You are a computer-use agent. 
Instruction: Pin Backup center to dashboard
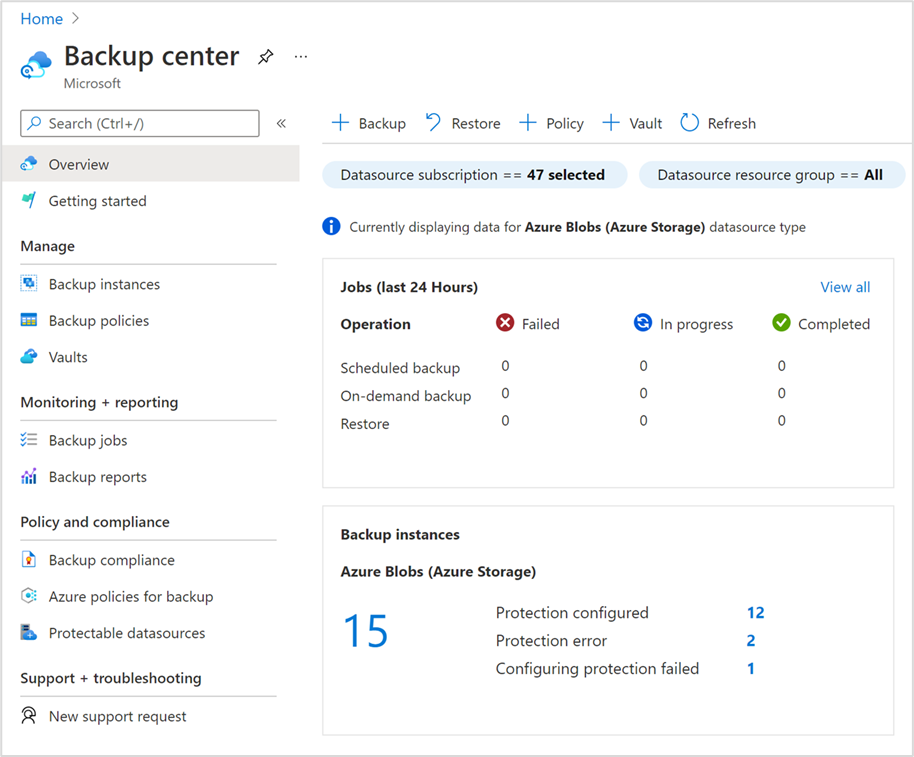265,57
